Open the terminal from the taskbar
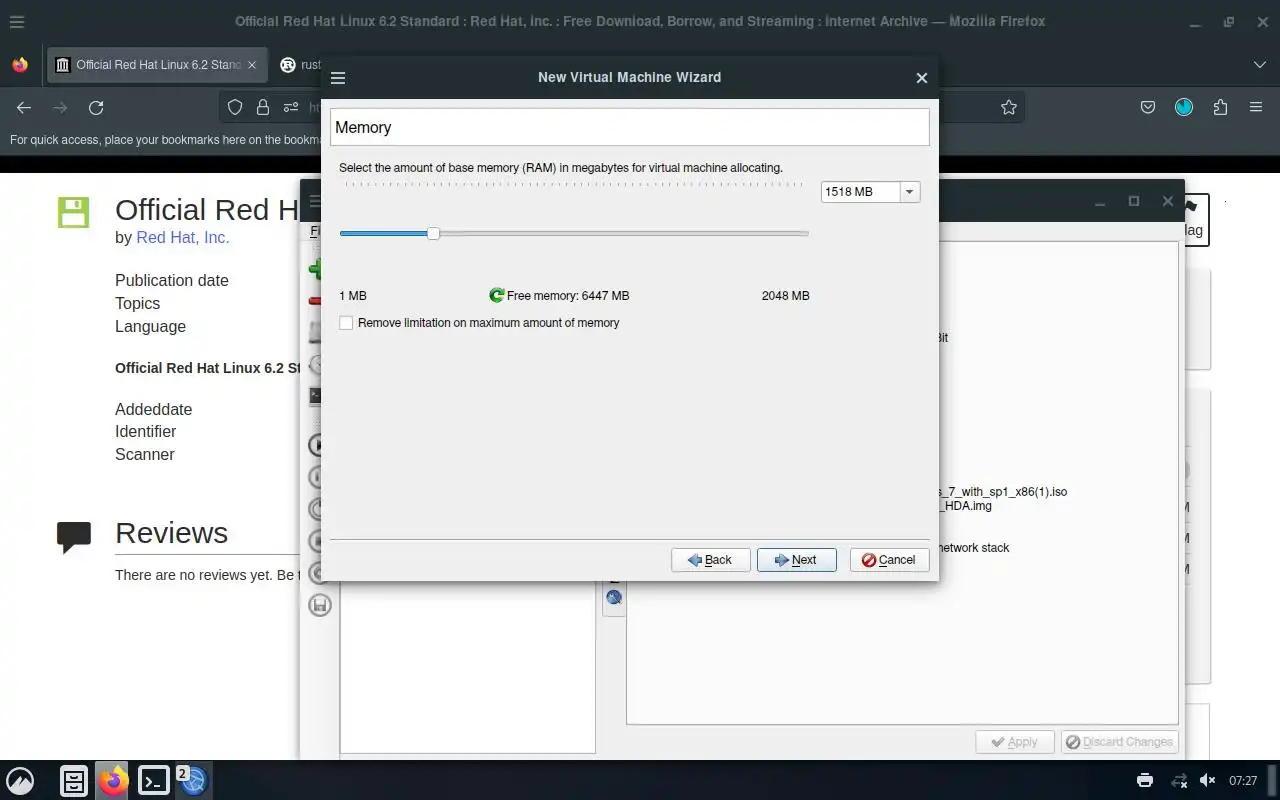 click(x=153, y=780)
